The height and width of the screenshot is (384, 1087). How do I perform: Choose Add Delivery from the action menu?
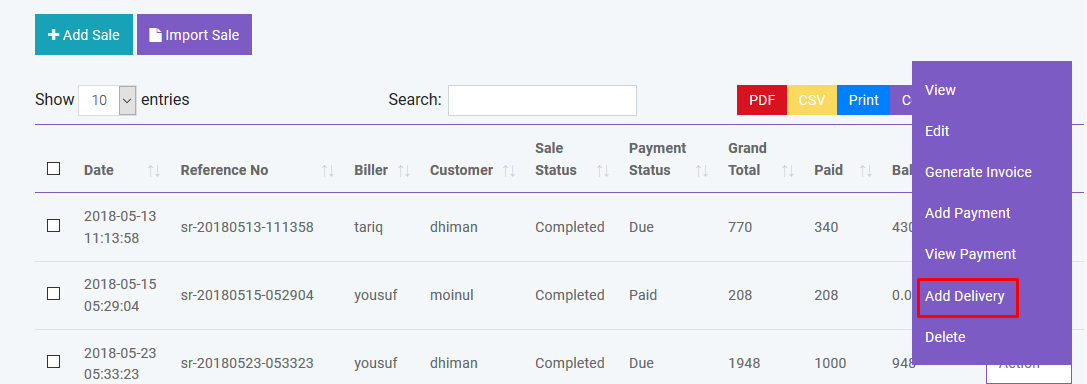(x=964, y=296)
